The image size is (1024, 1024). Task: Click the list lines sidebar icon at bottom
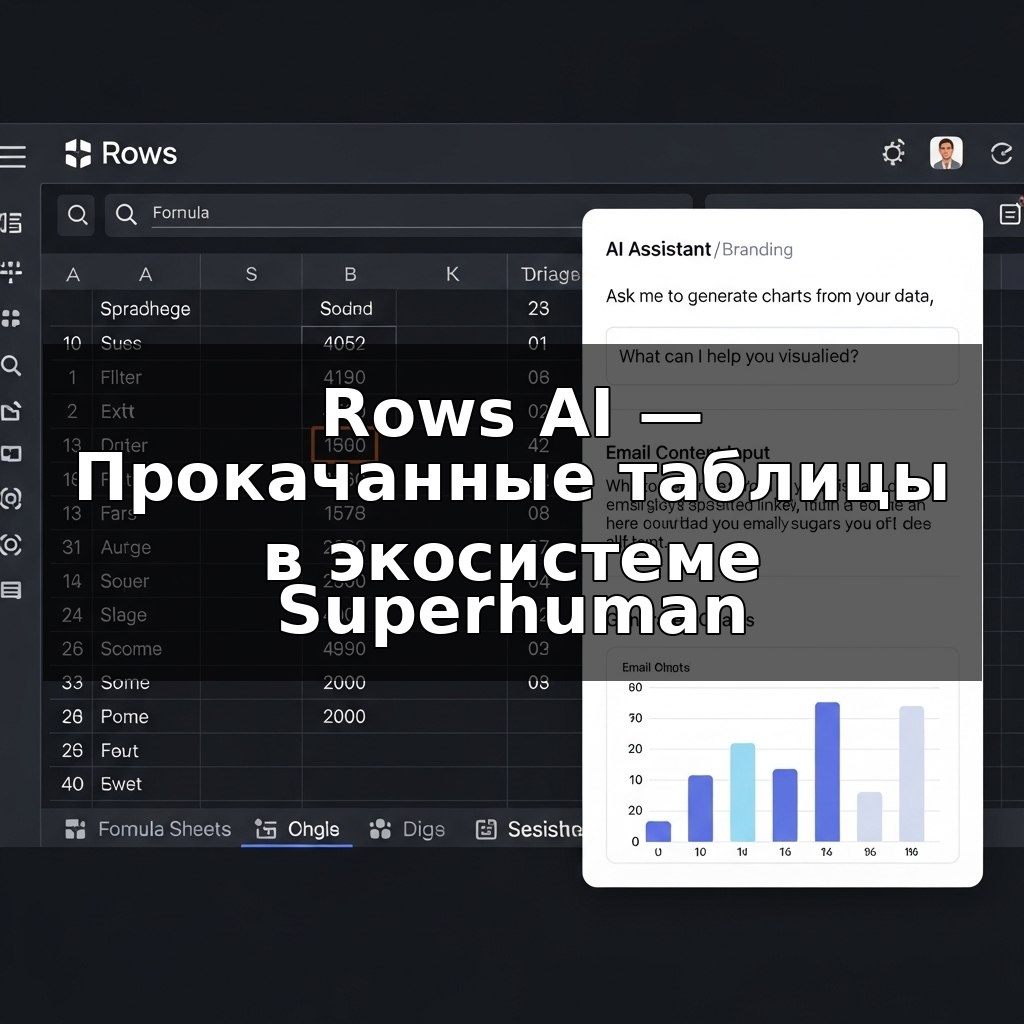[x=11, y=590]
